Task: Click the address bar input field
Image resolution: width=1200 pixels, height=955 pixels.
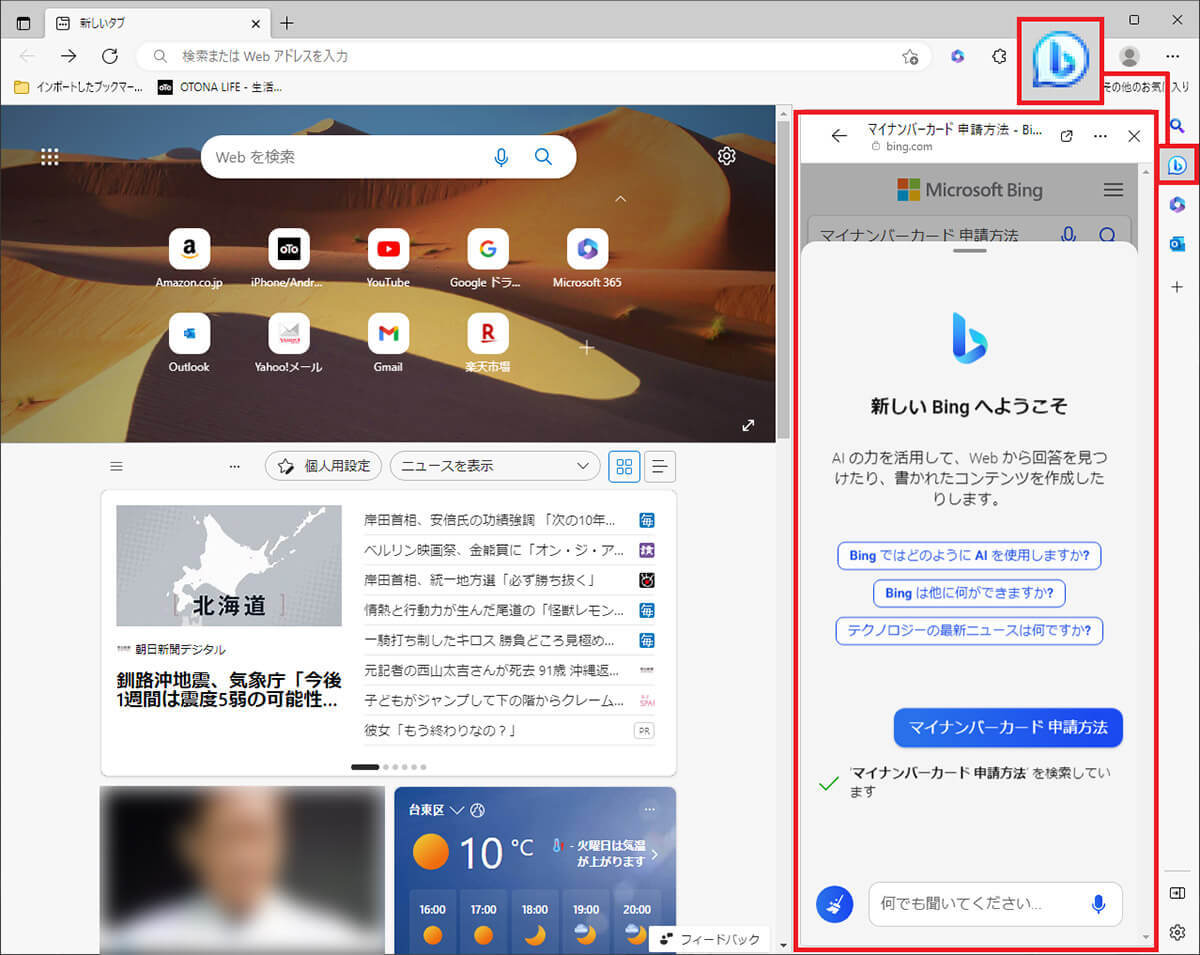Action: (x=534, y=56)
